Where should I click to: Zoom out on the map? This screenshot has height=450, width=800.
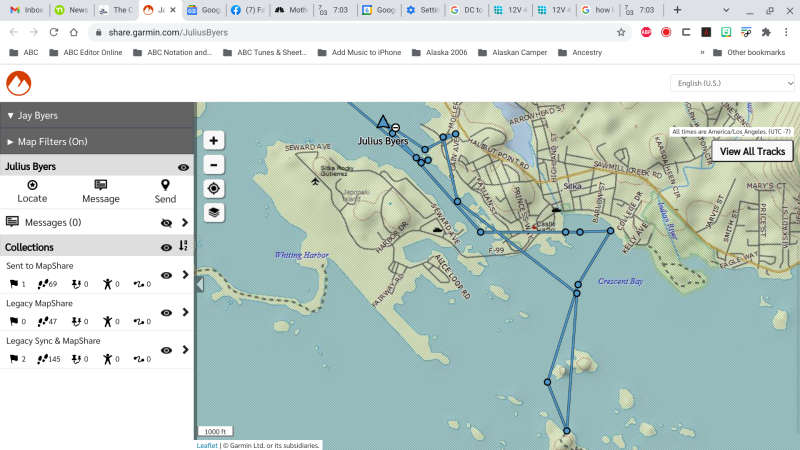point(214,164)
